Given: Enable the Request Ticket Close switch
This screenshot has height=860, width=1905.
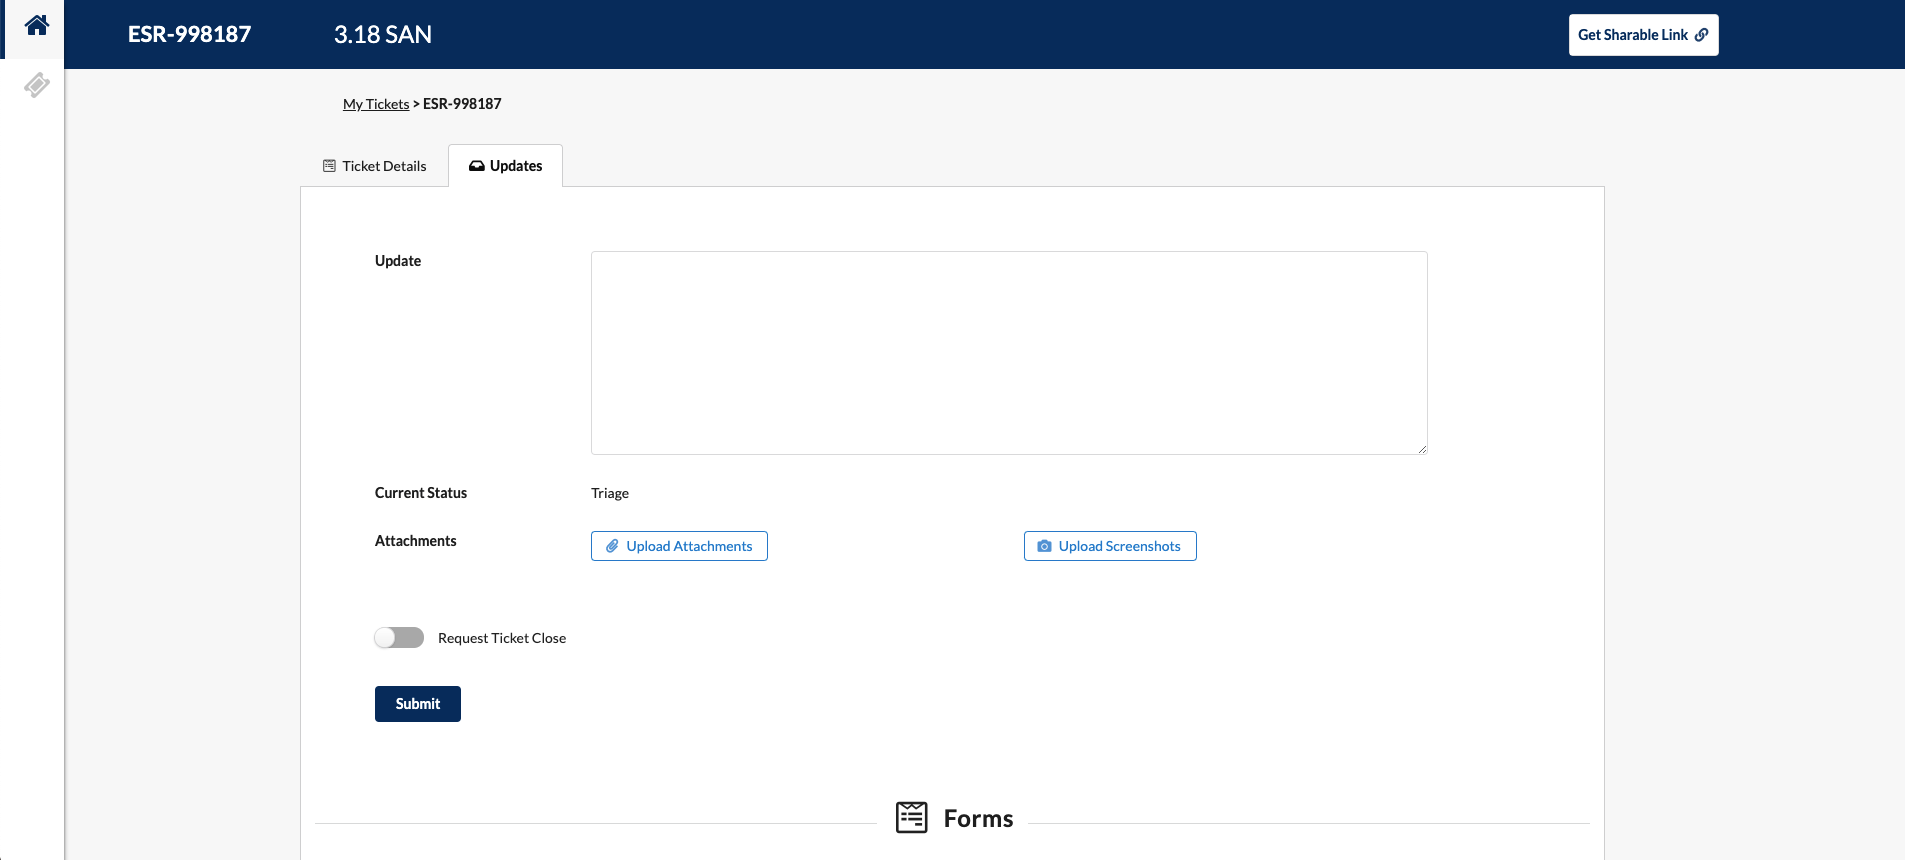Looking at the screenshot, I should click(399, 638).
